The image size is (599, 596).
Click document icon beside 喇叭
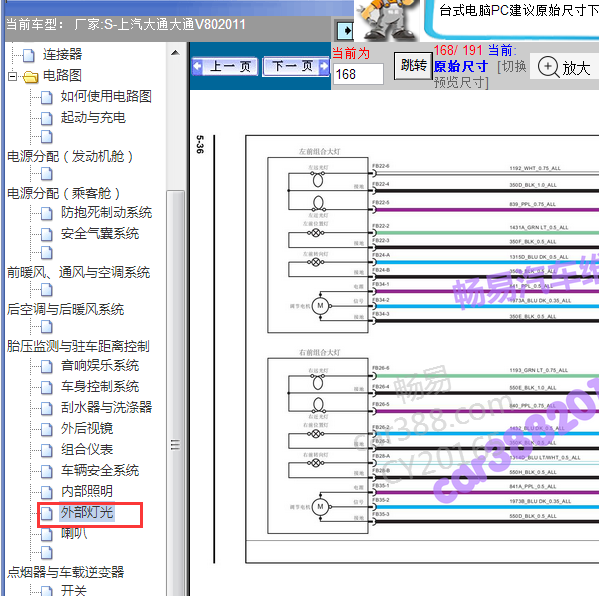(47, 534)
